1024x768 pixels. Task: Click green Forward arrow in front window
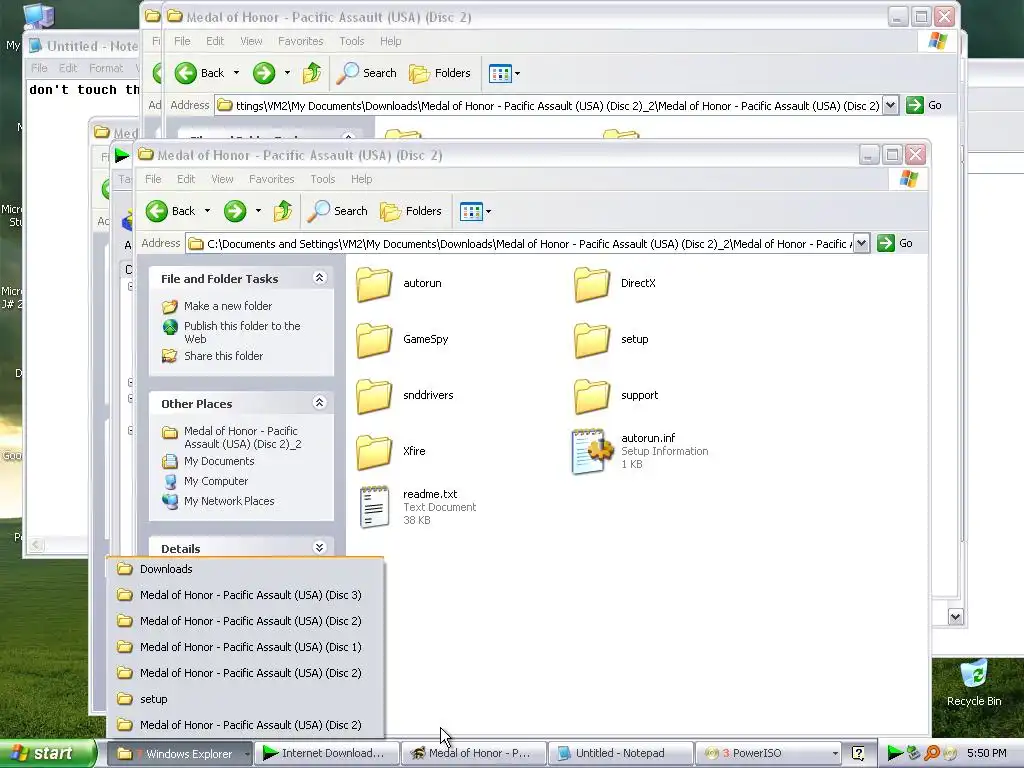(x=234, y=211)
